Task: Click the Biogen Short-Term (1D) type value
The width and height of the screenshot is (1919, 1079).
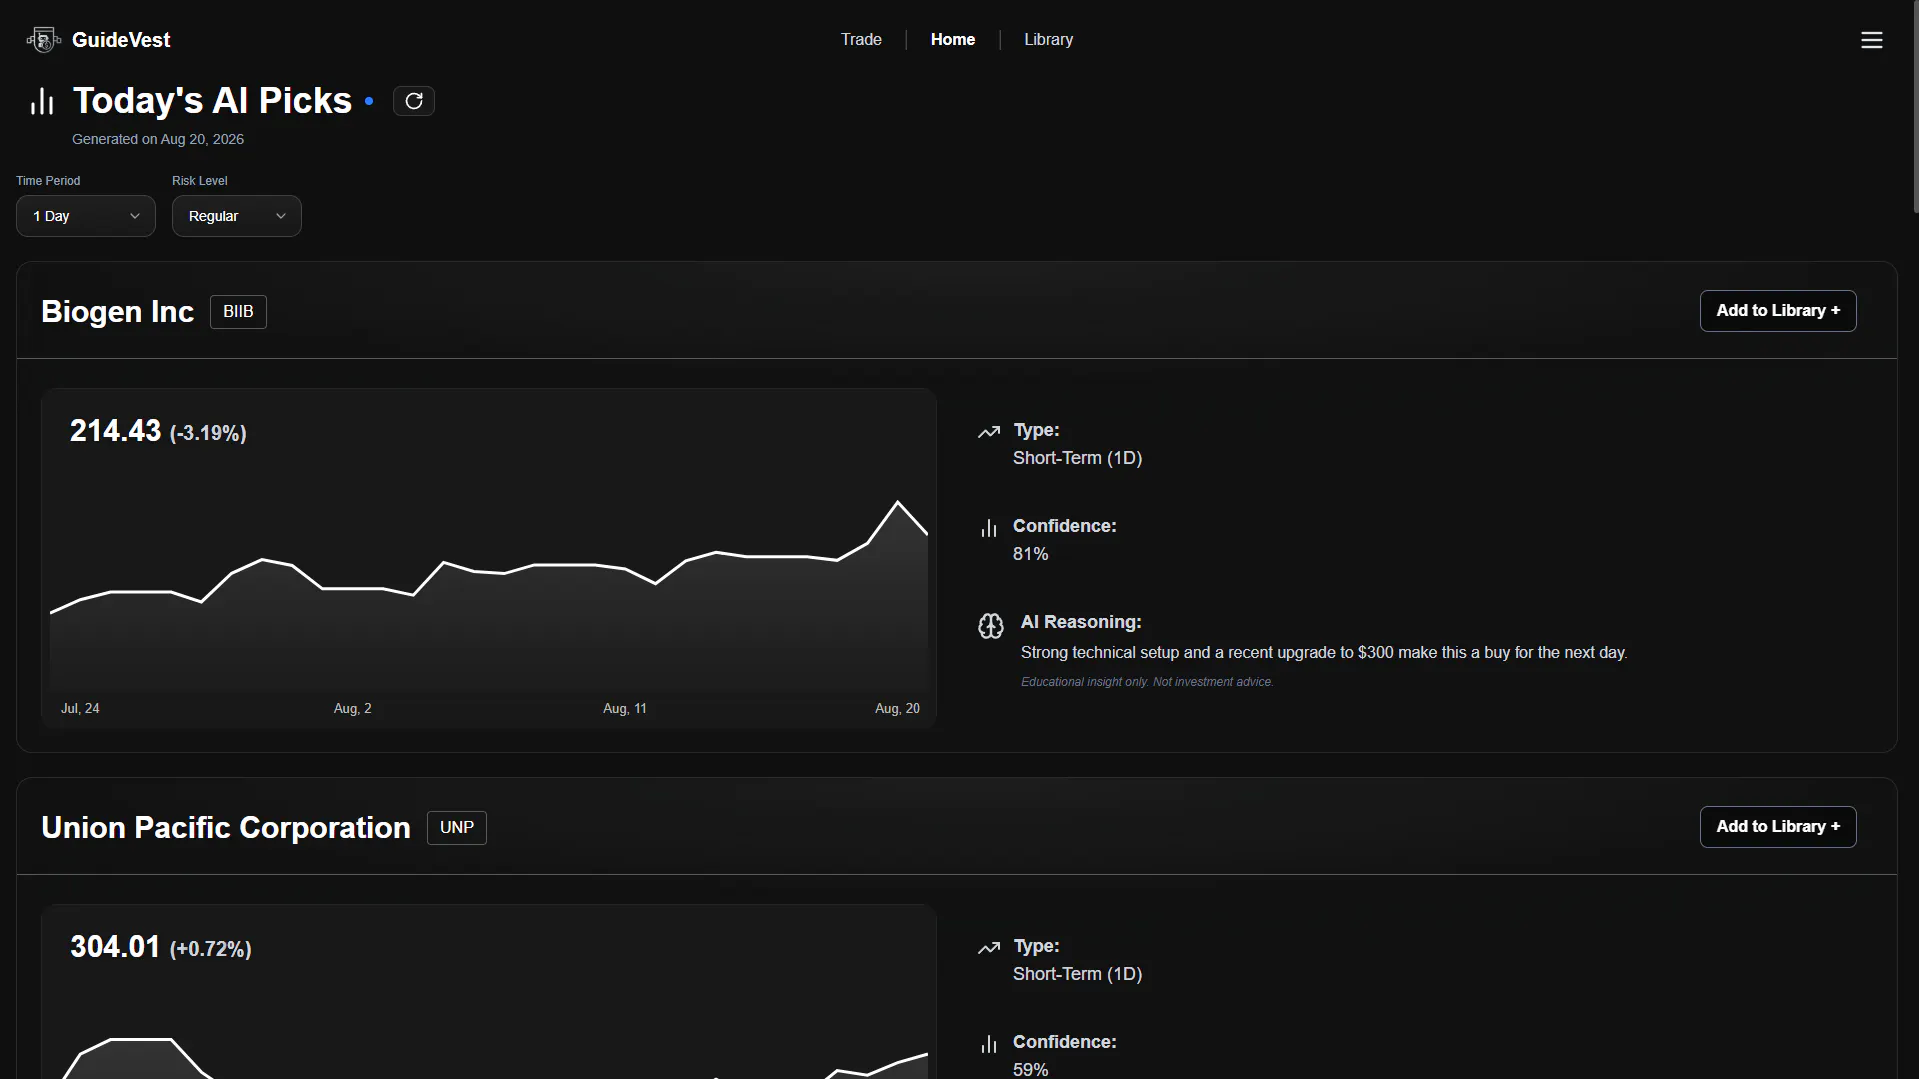Action: pyautogui.click(x=1077, y=458)
